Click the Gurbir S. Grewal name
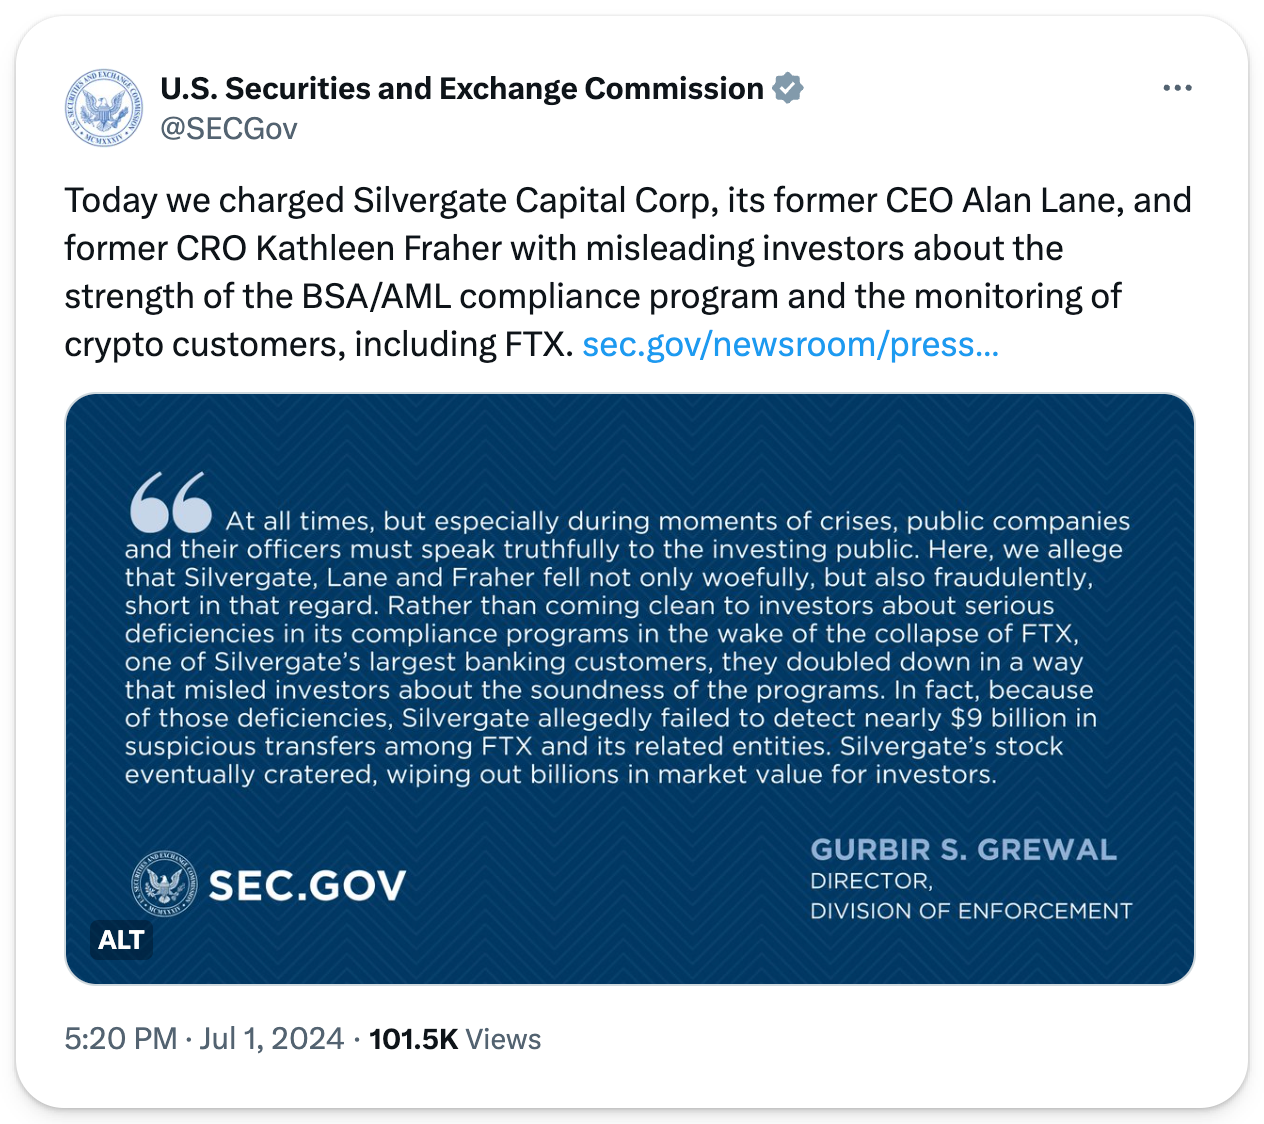1264x1124 pixels. [963, 850]
